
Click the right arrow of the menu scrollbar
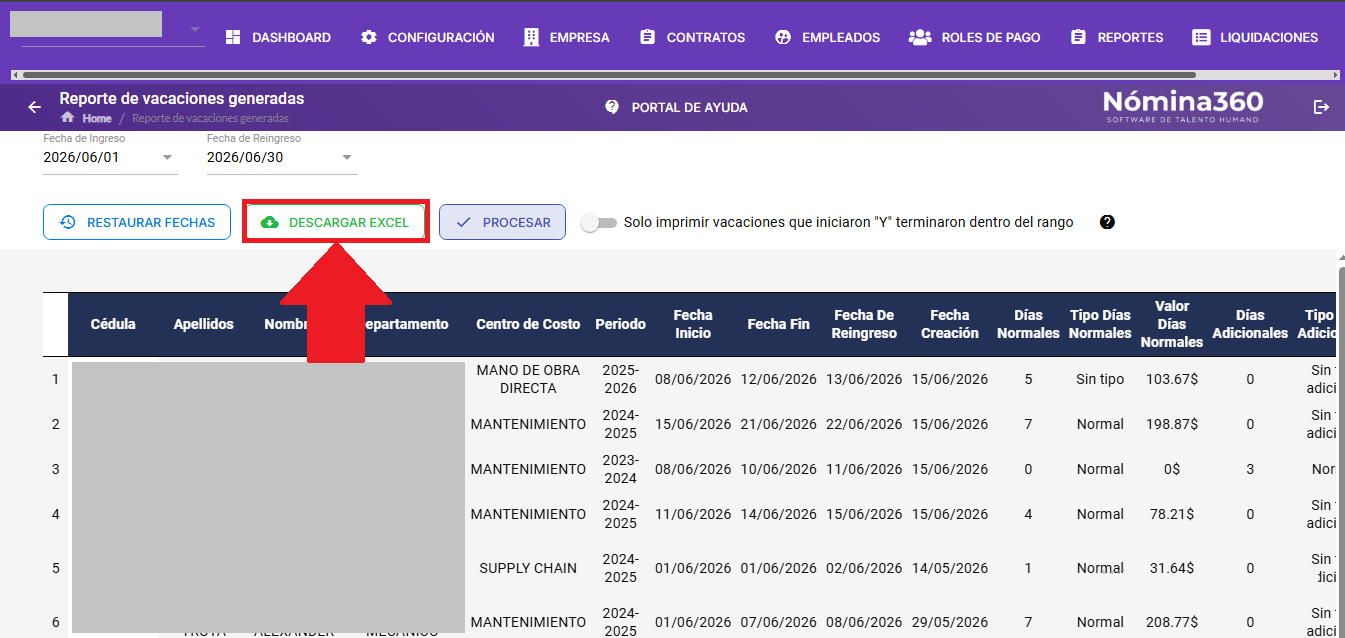[1335, 75]
